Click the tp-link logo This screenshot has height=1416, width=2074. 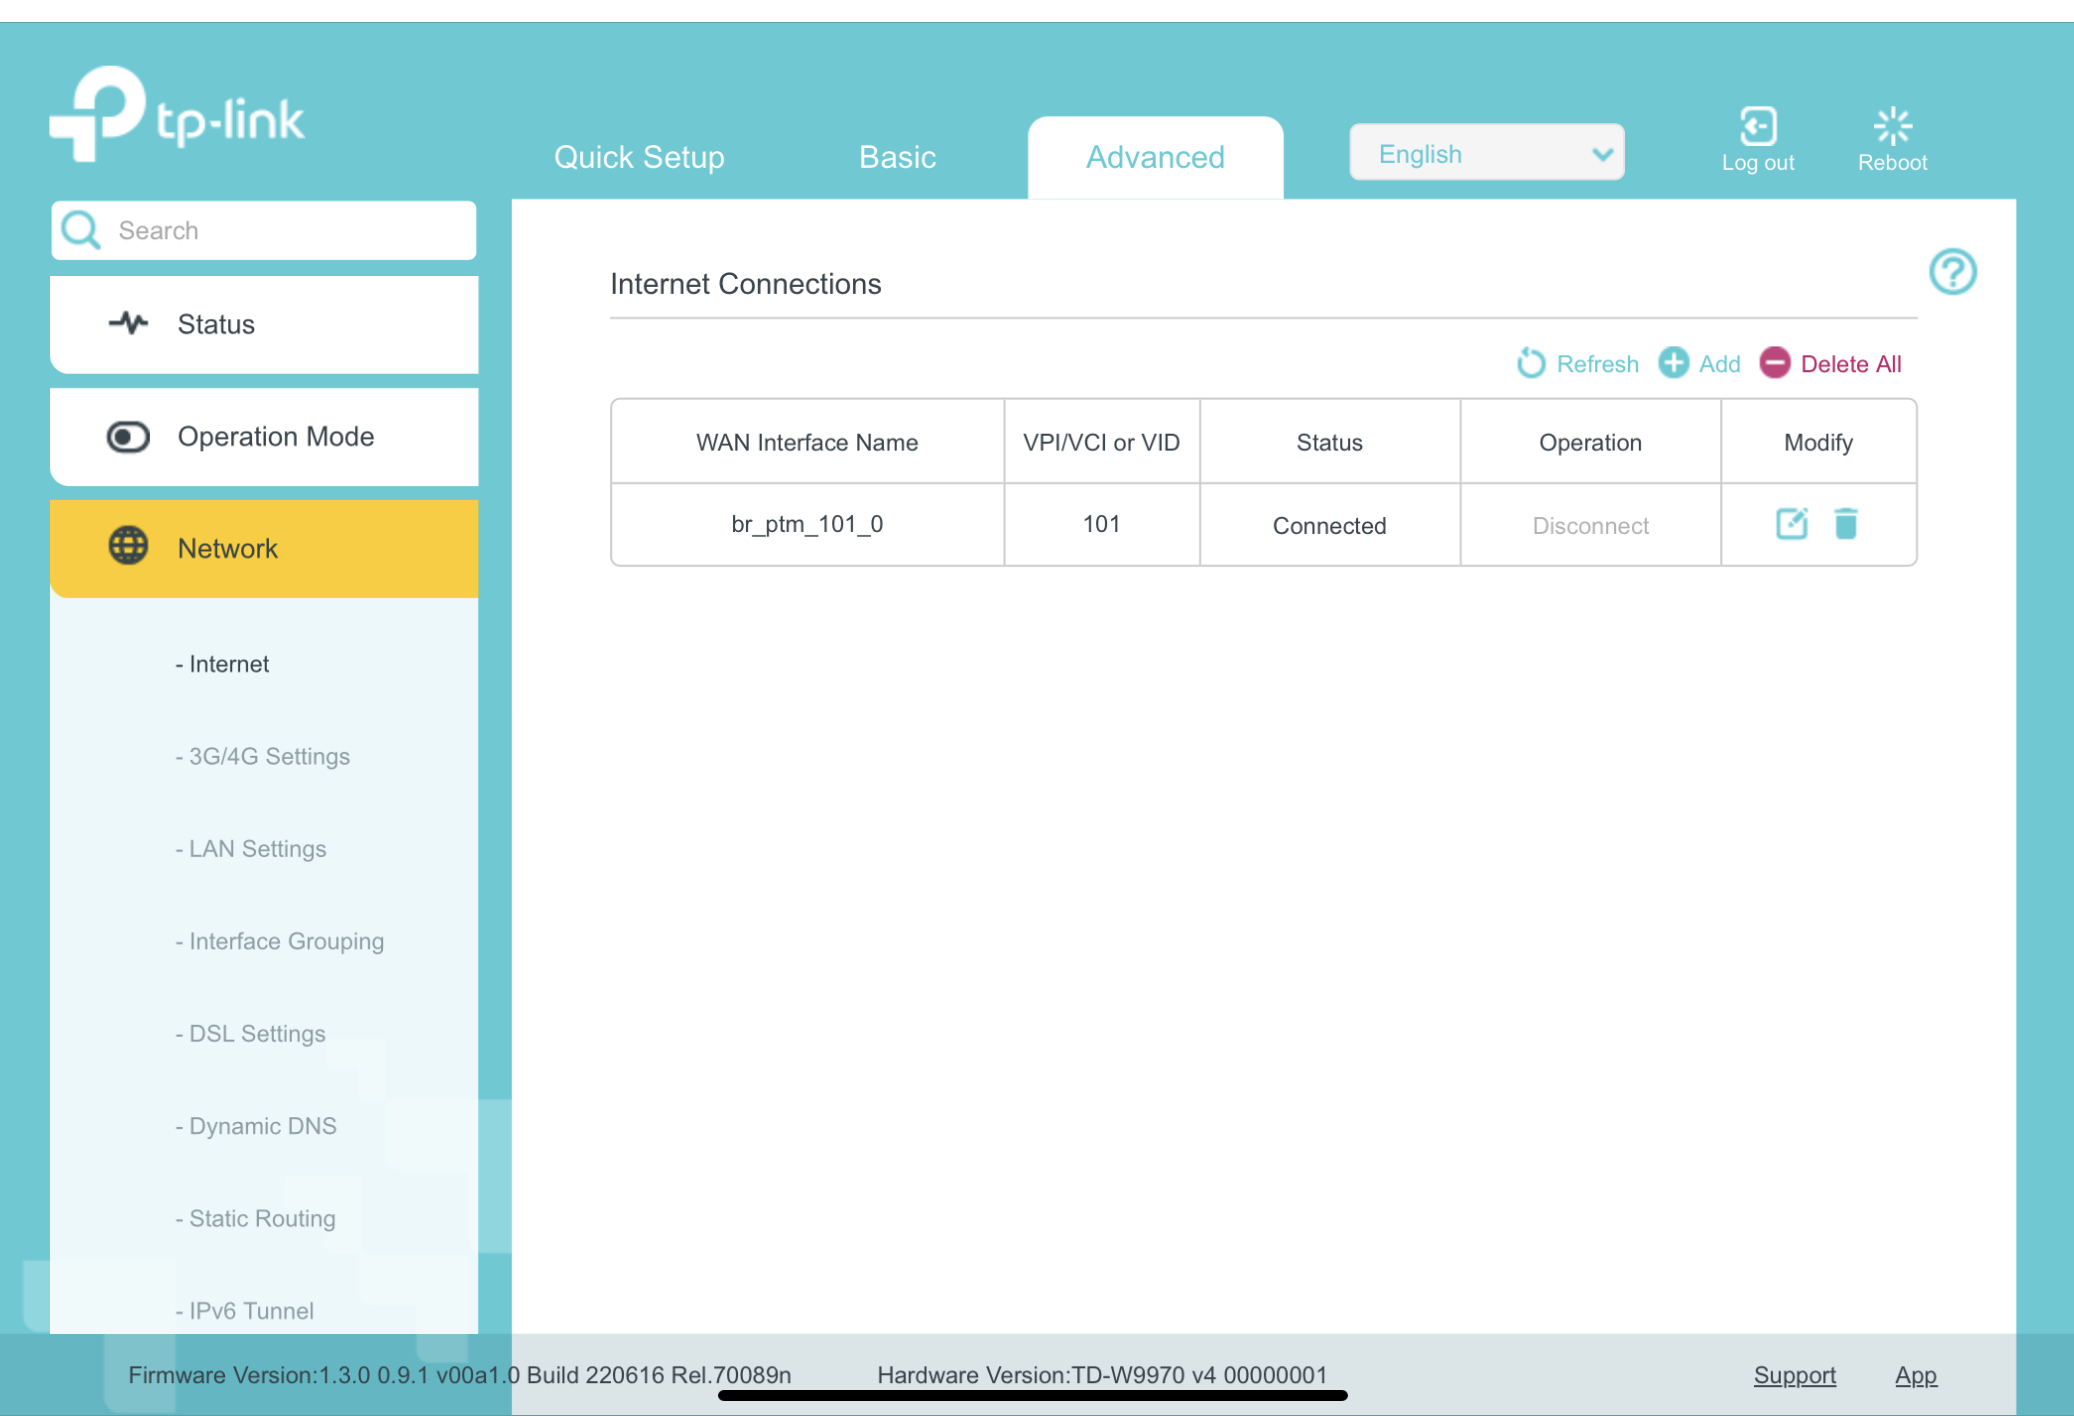point(177,115)
